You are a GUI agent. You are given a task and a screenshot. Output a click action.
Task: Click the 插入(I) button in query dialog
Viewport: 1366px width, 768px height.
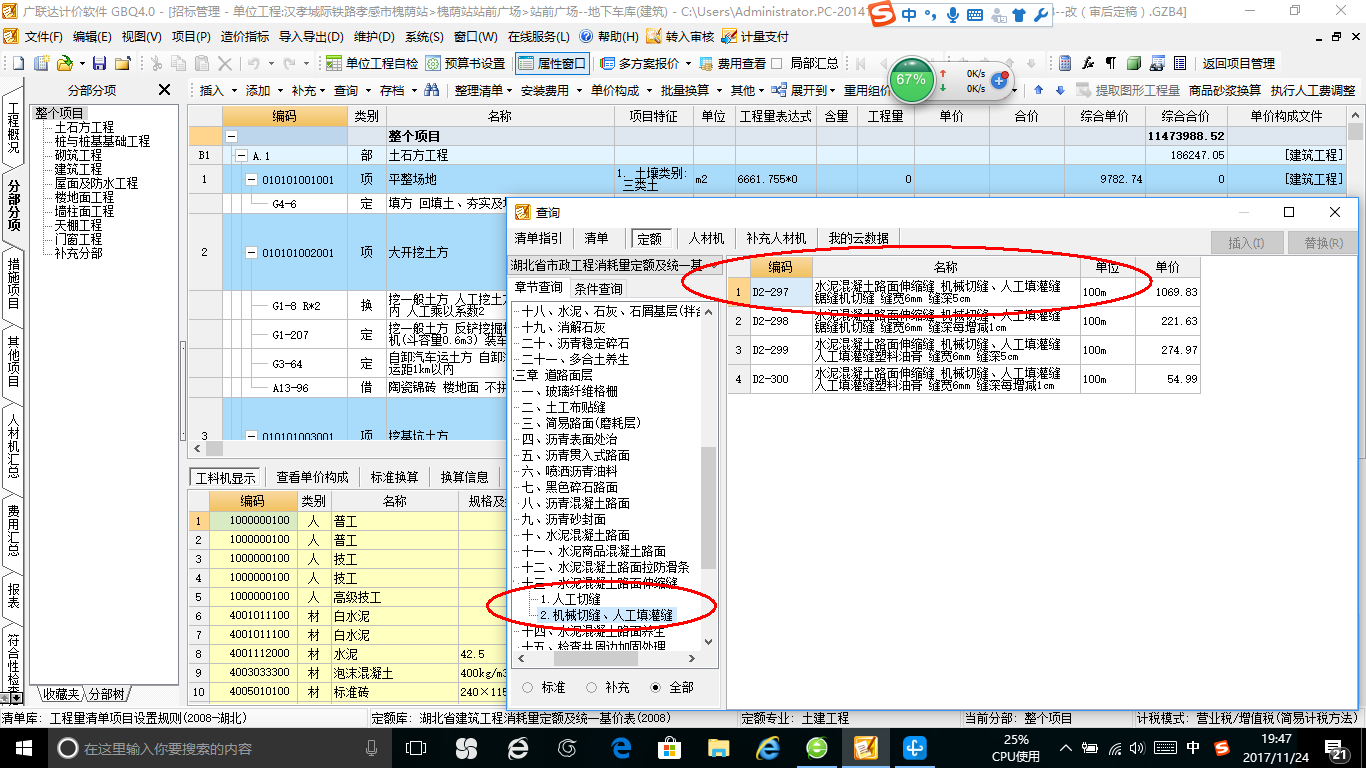(x=1246, y=242)
